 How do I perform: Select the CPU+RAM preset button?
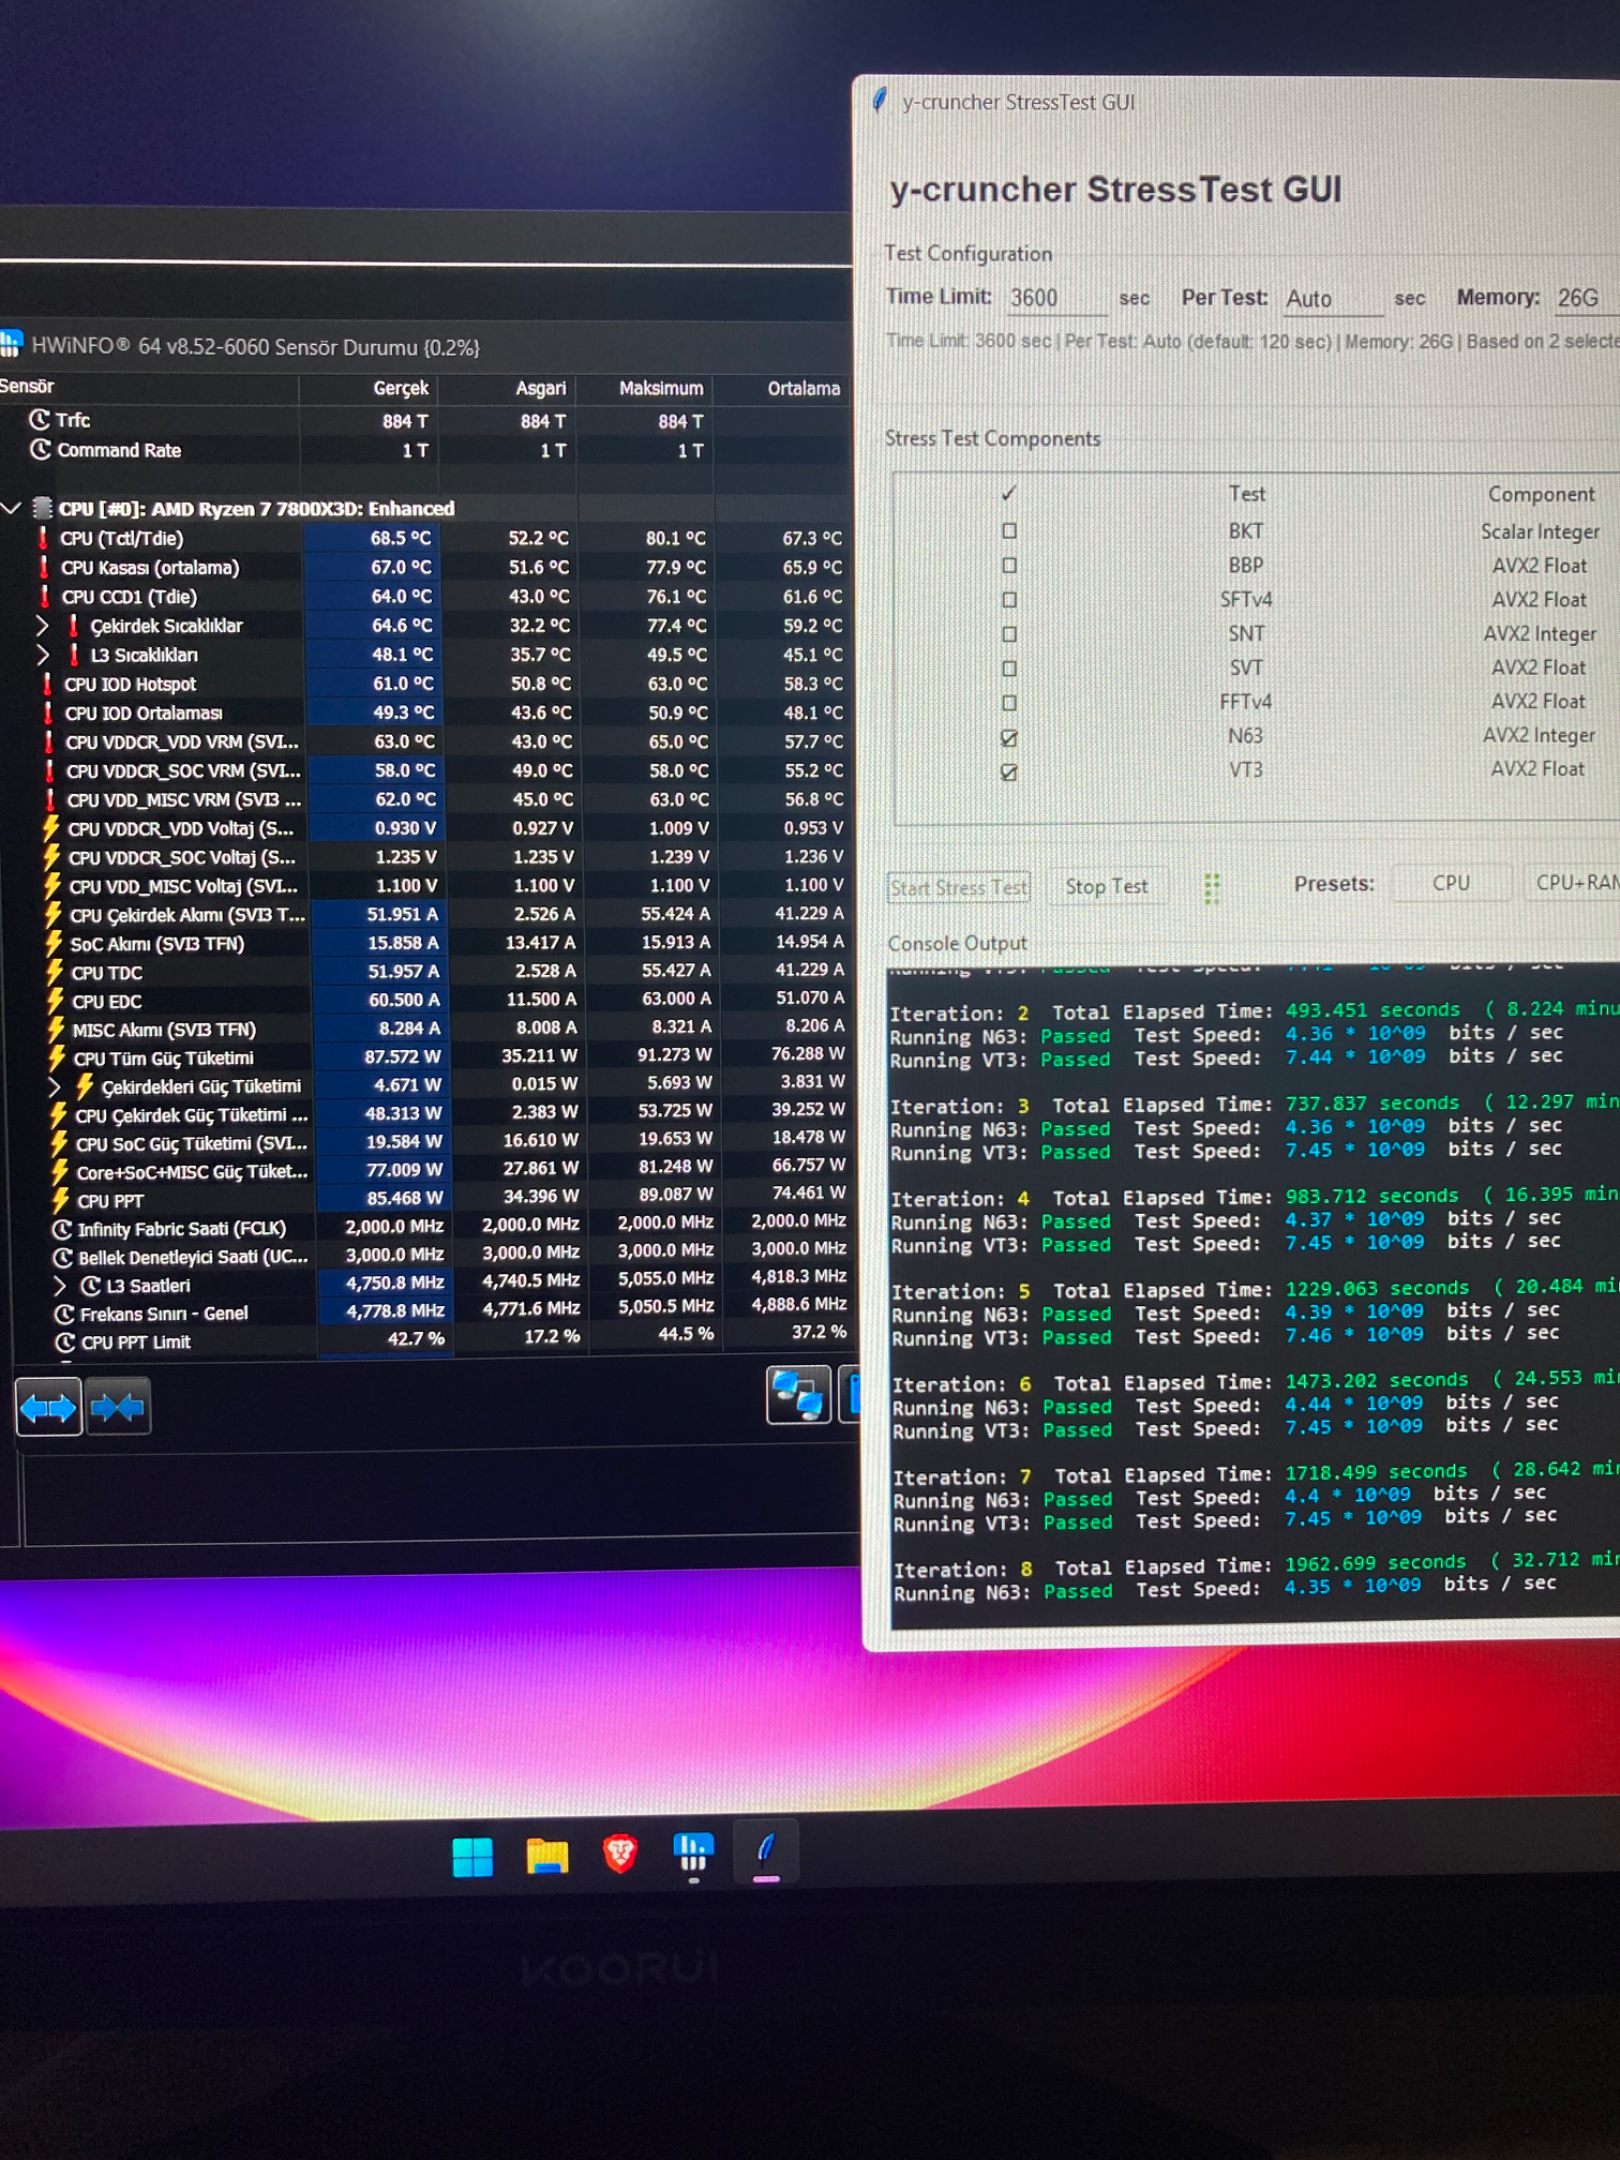(x=1573, y=883)
